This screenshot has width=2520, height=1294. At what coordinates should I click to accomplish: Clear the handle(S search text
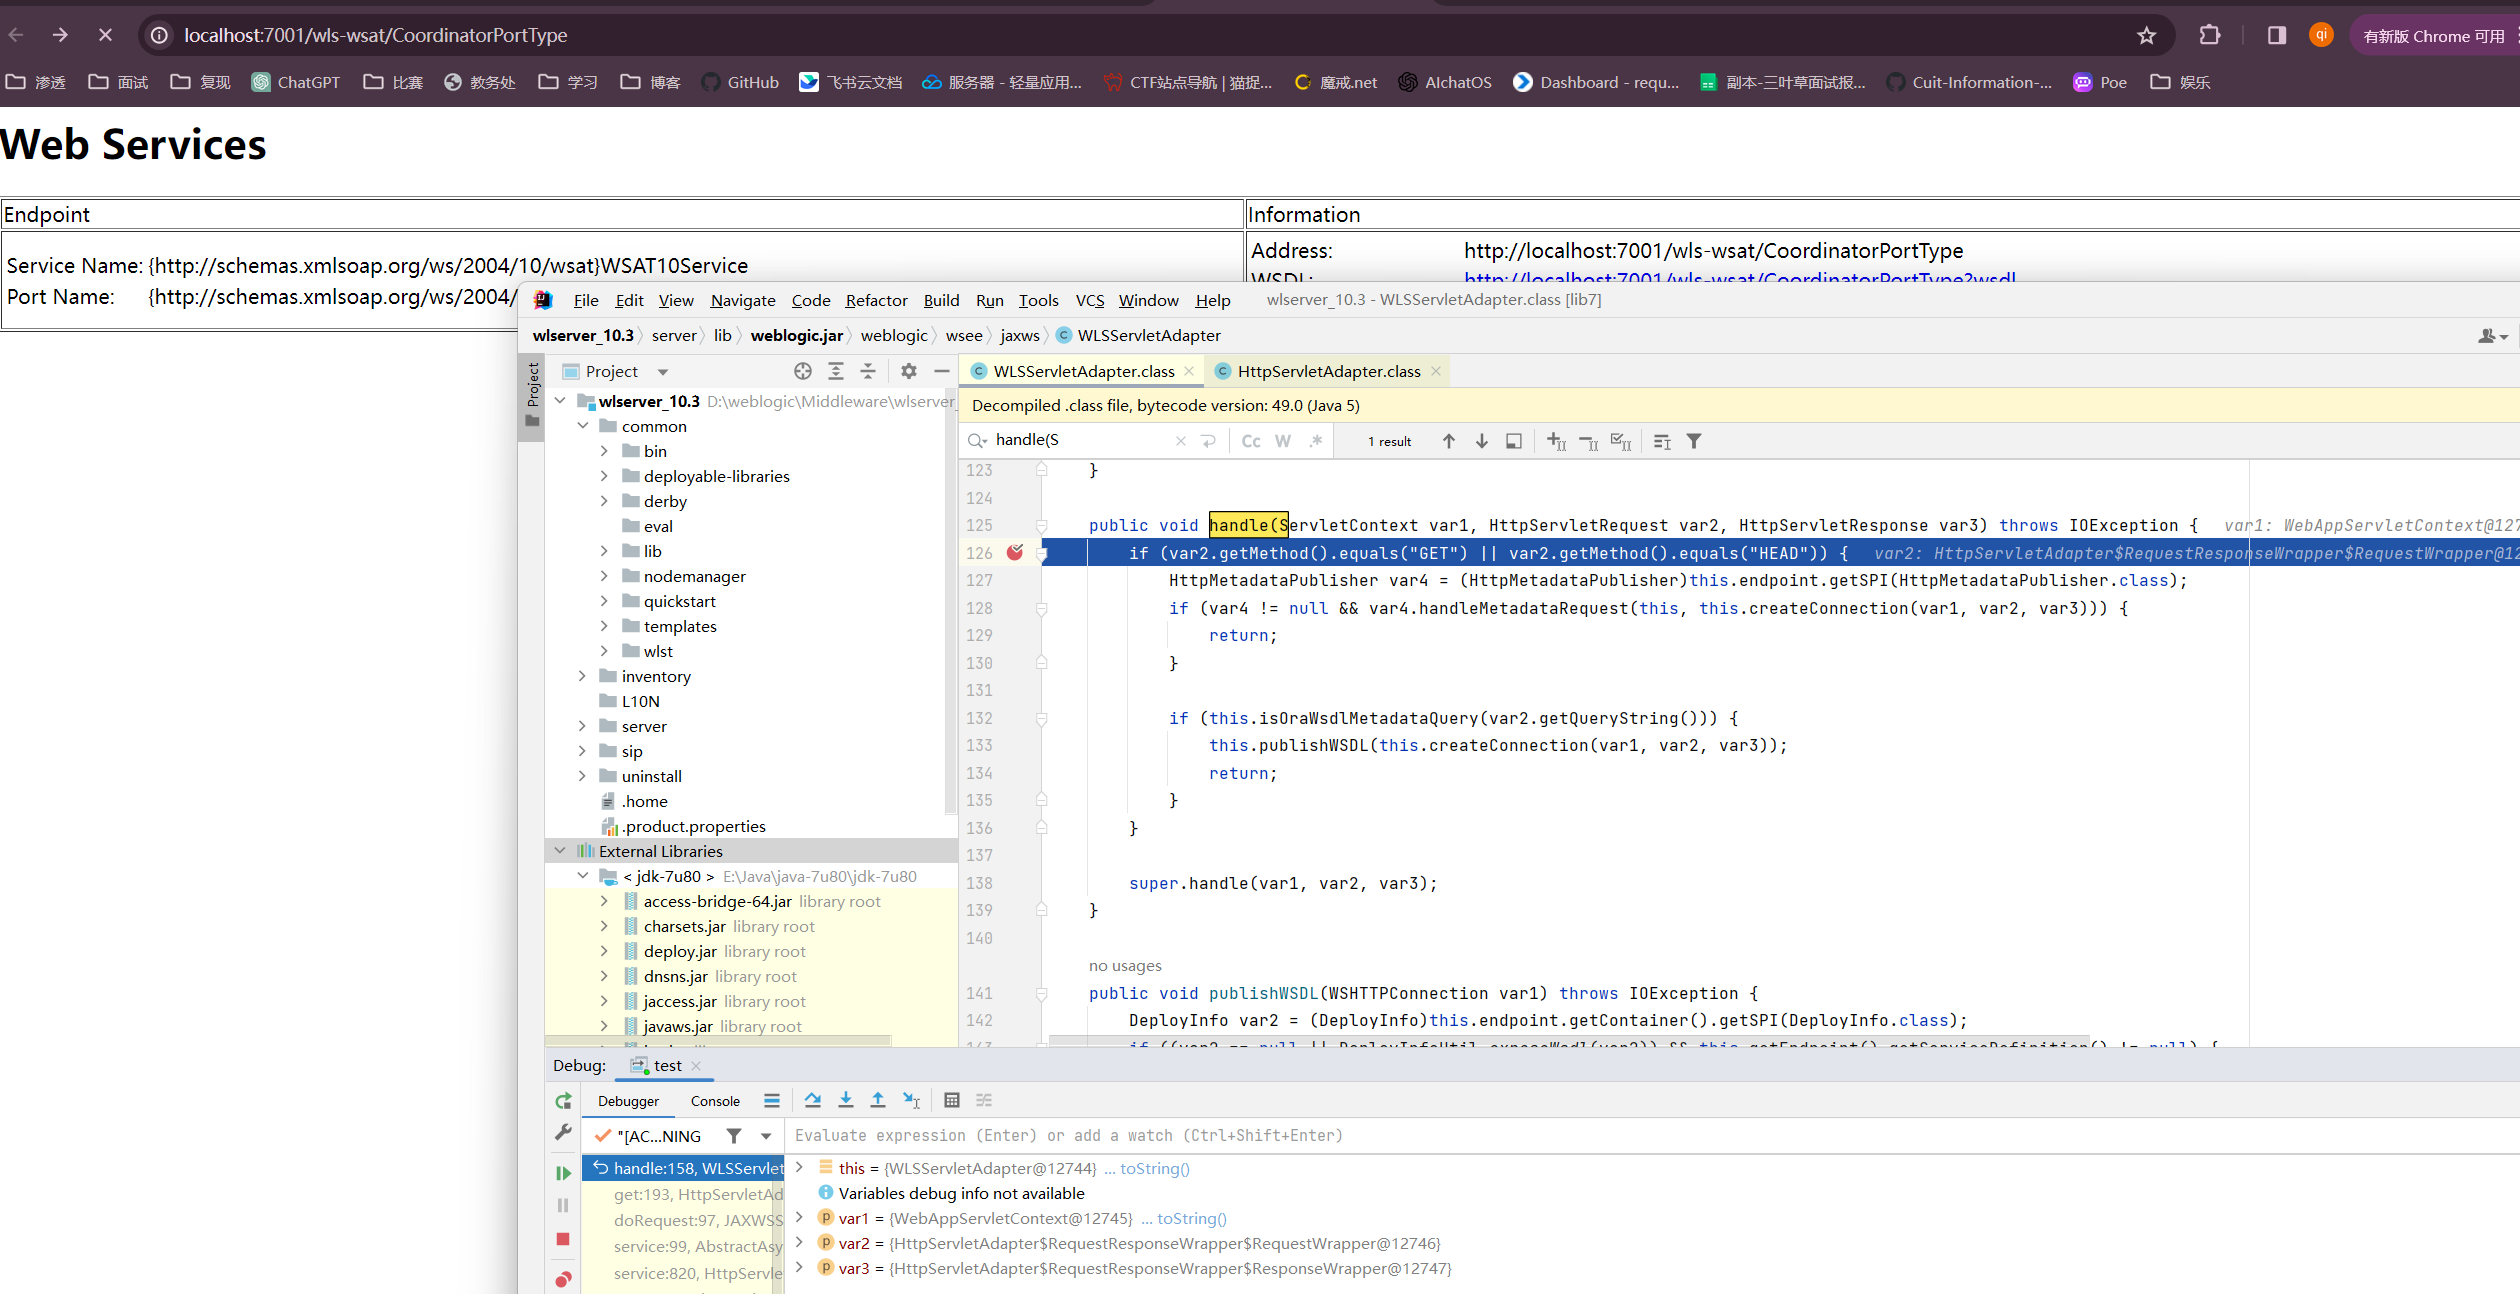[x=1181, y=441]
